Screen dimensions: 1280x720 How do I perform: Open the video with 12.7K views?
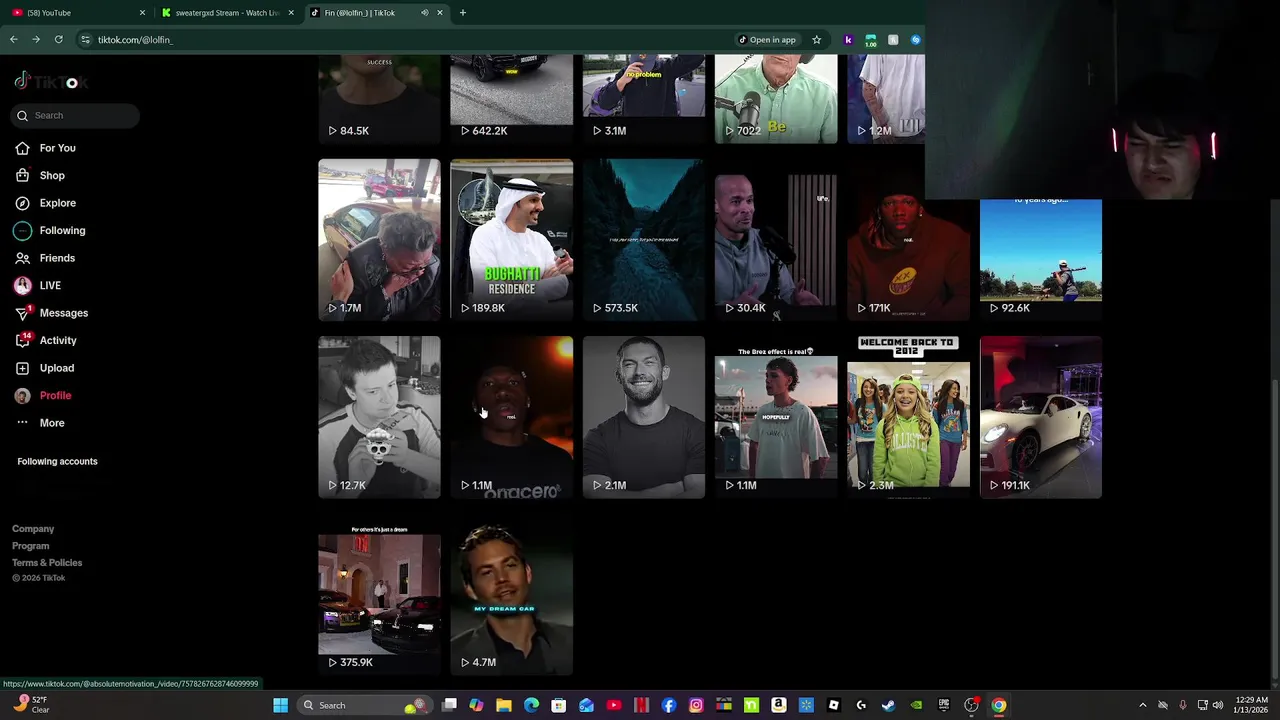pos(379,417)
